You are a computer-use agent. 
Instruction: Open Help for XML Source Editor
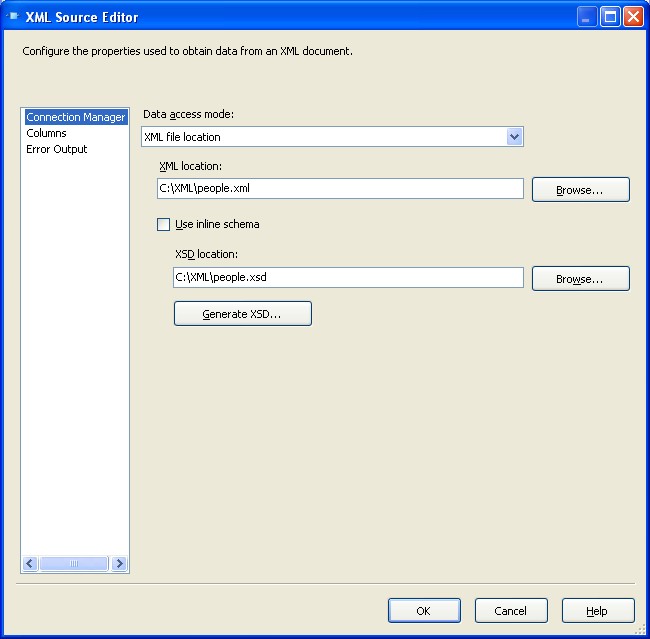(x=597, y=611)
